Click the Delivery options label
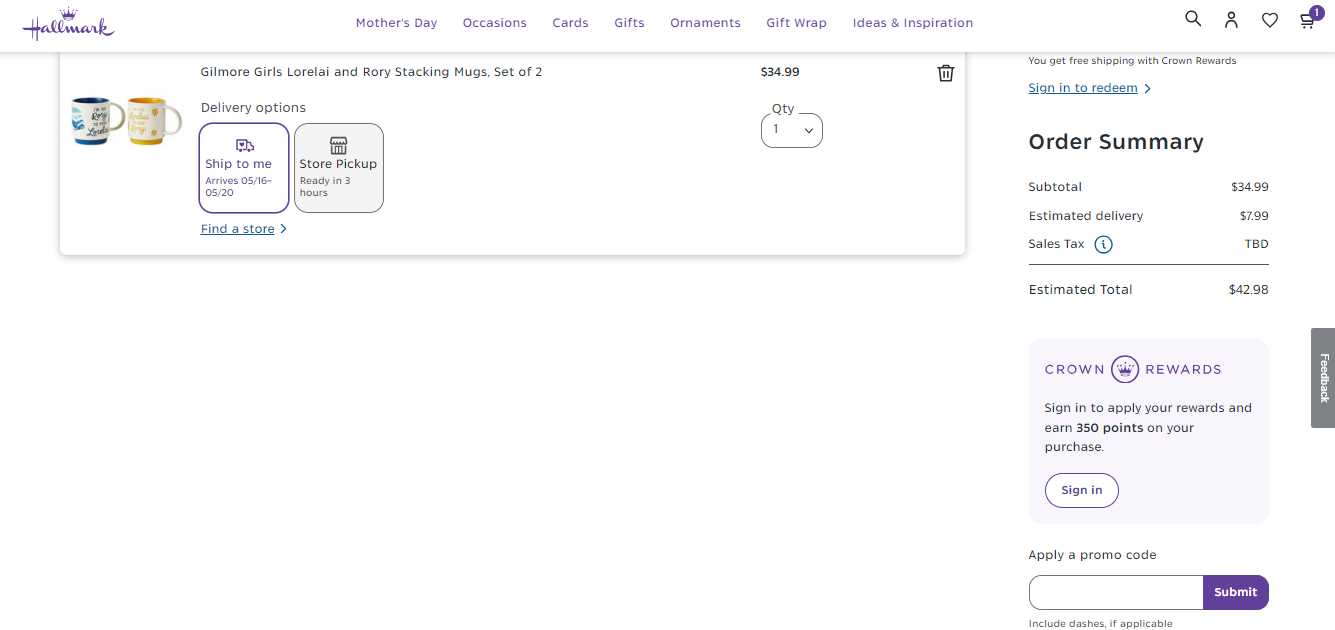Screen dimensions: 1335x630 coord(253,108)
